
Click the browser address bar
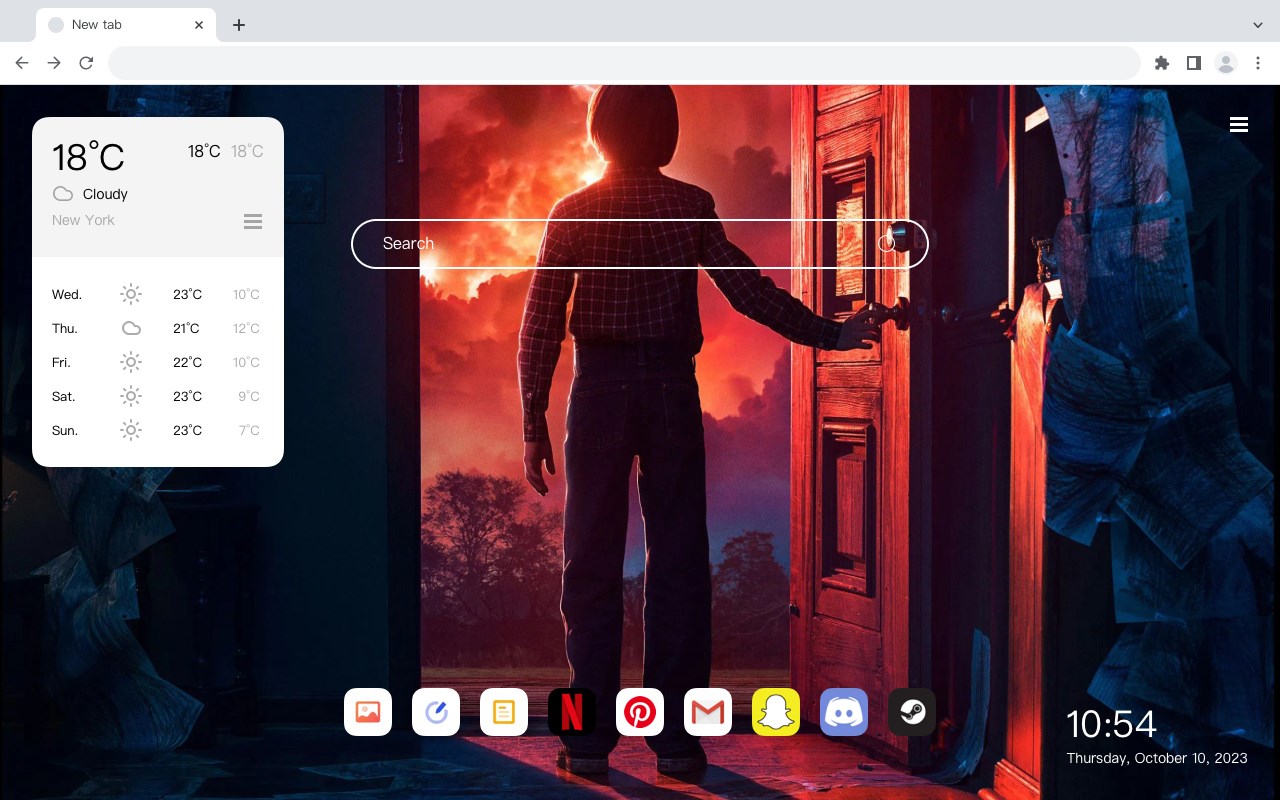click(x=624, y=63)
